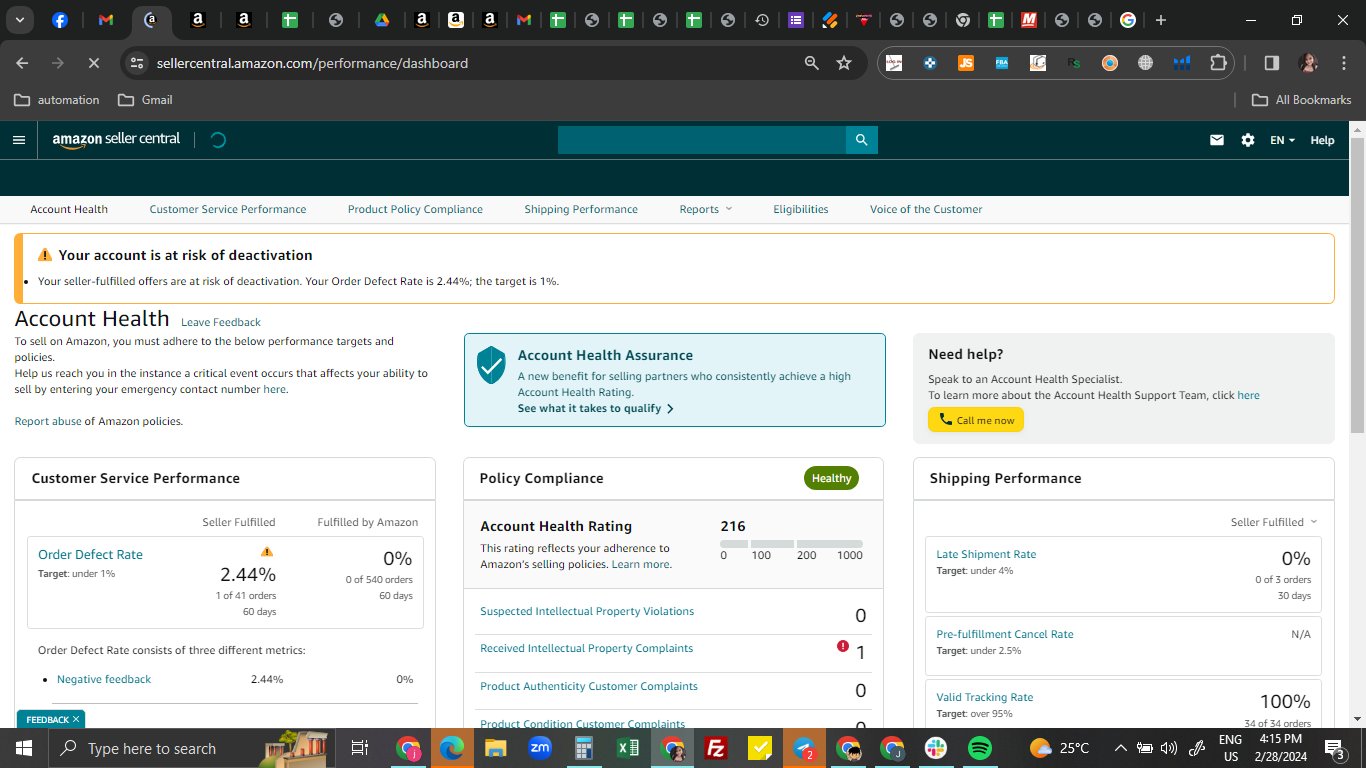Click 'Learn more' about Account Health Rating

tap(641, 564)
